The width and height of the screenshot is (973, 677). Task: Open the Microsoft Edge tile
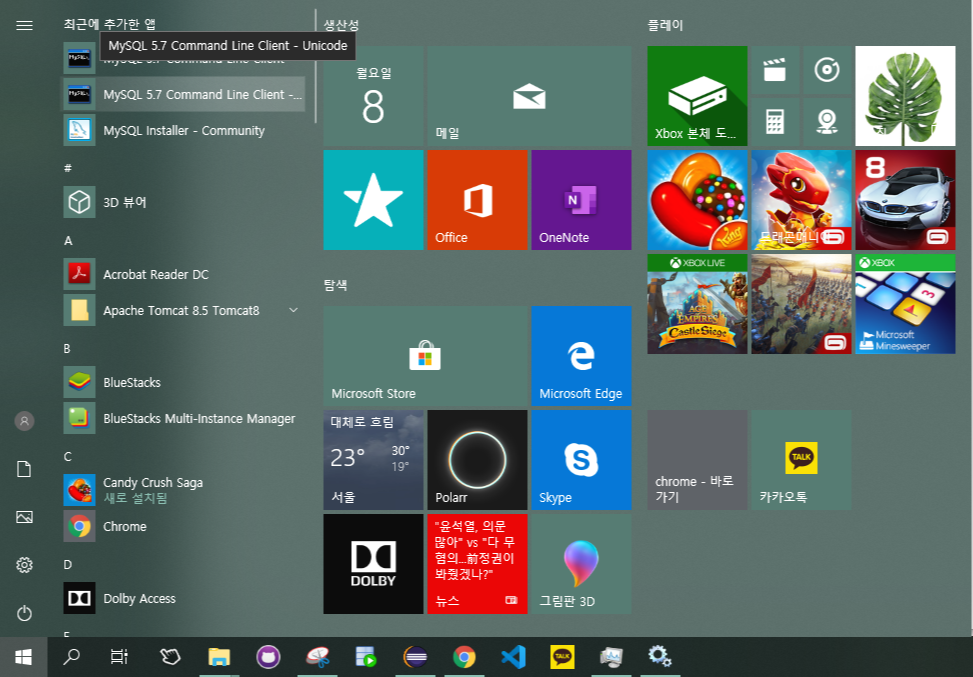pos(581,356)
